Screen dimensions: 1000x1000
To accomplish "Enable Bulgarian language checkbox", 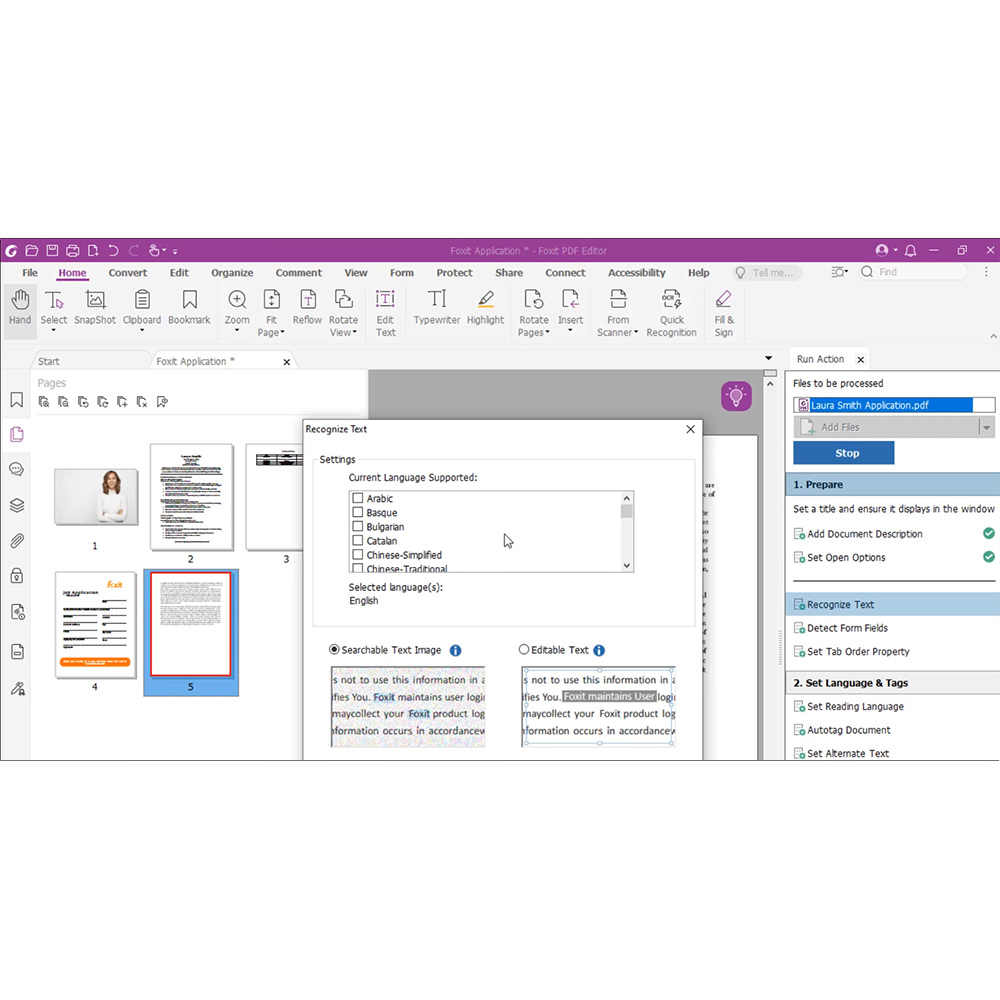I will 358,526.
